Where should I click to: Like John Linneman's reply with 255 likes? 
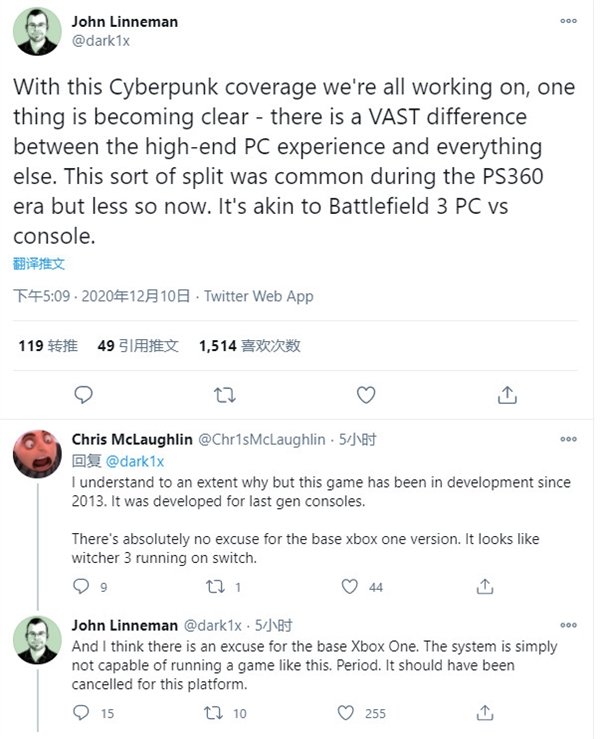(x=346, y=713)
